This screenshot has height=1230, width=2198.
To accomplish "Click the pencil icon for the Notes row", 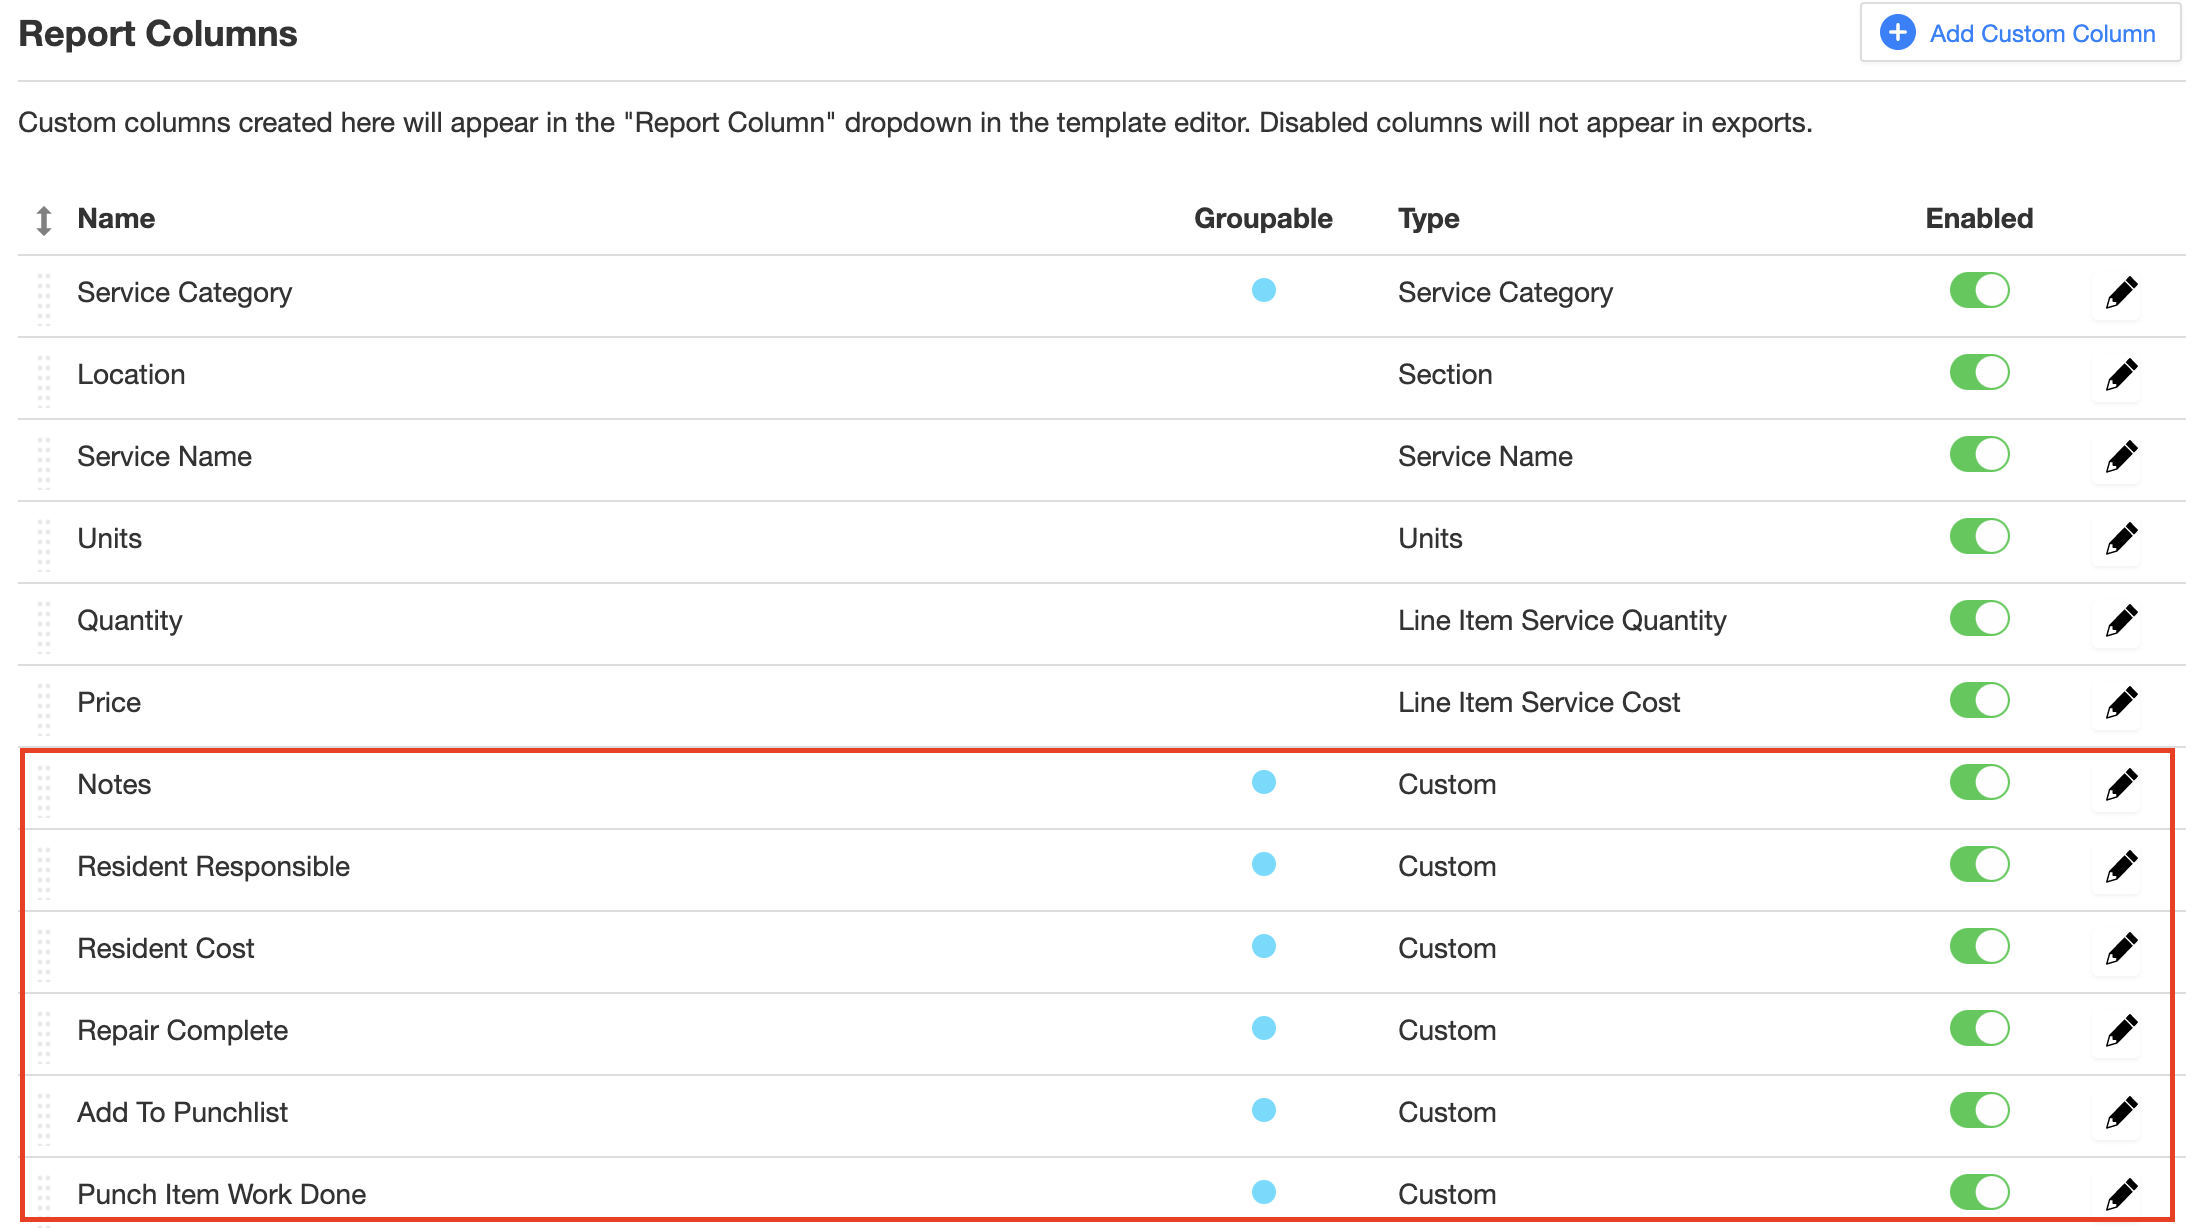I will [x=2120, y=785].
